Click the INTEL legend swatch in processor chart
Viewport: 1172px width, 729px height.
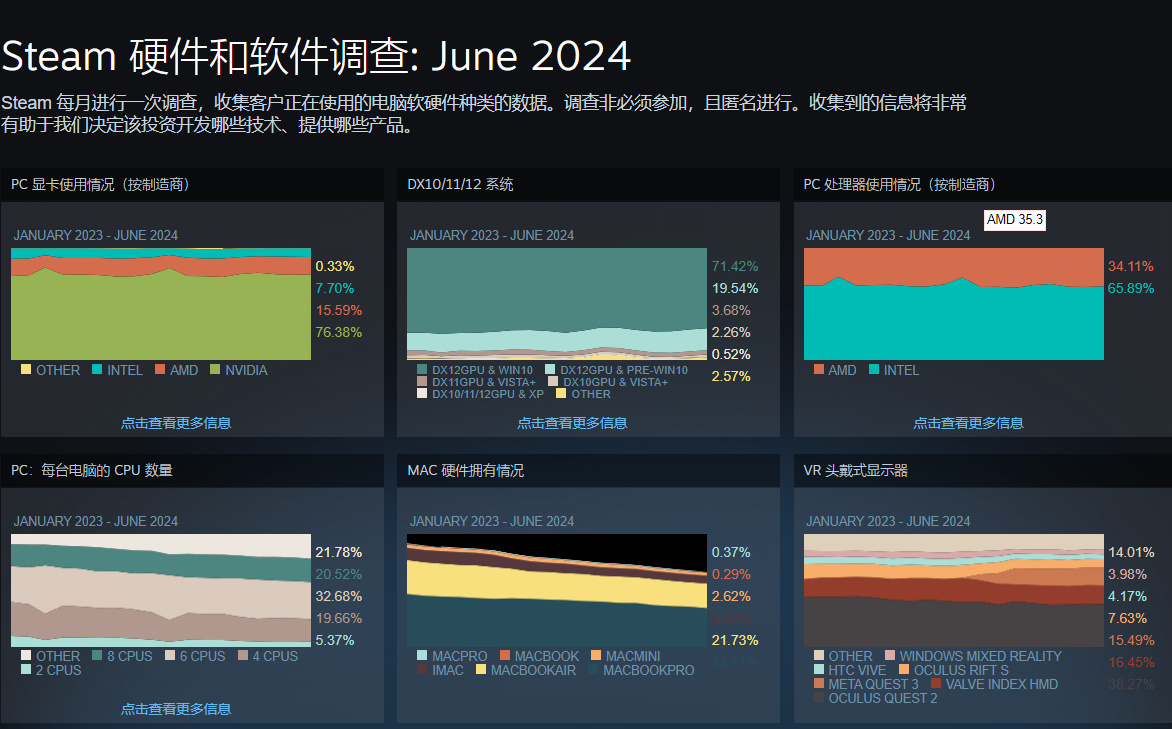pyautogui.click(x=874, y=369)
